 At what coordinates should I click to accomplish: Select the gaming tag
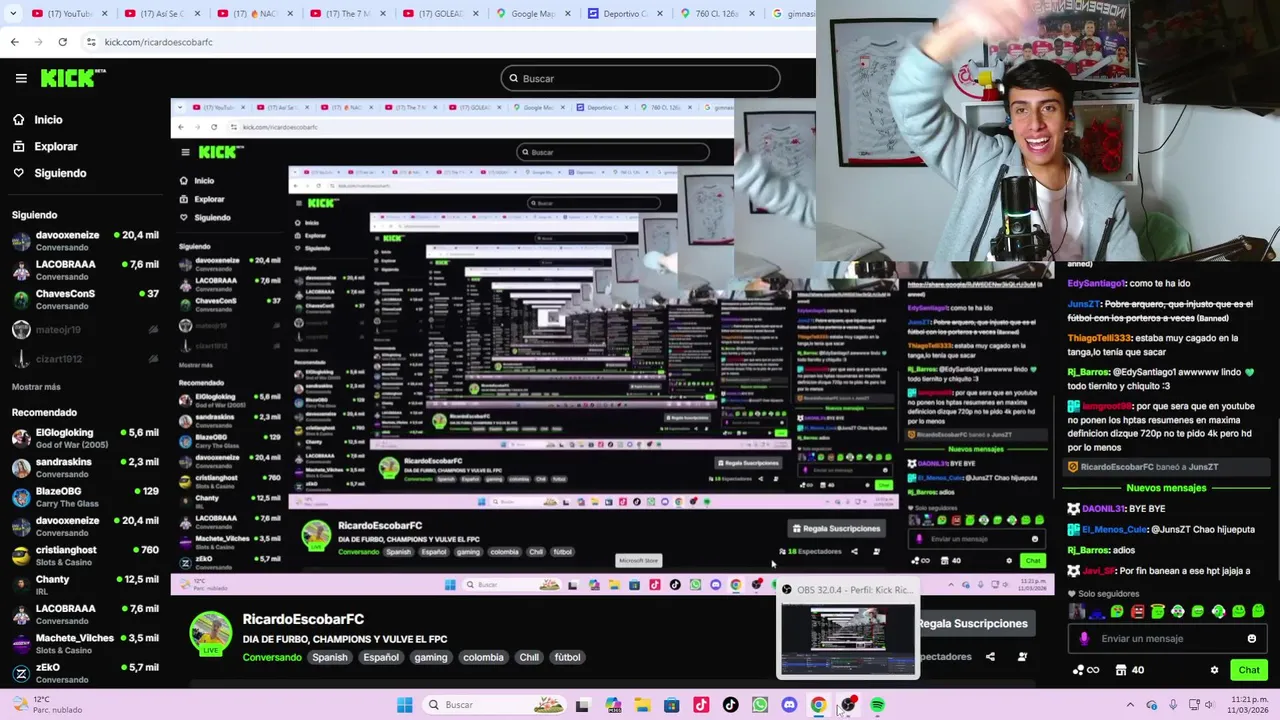tap(431, 657)
